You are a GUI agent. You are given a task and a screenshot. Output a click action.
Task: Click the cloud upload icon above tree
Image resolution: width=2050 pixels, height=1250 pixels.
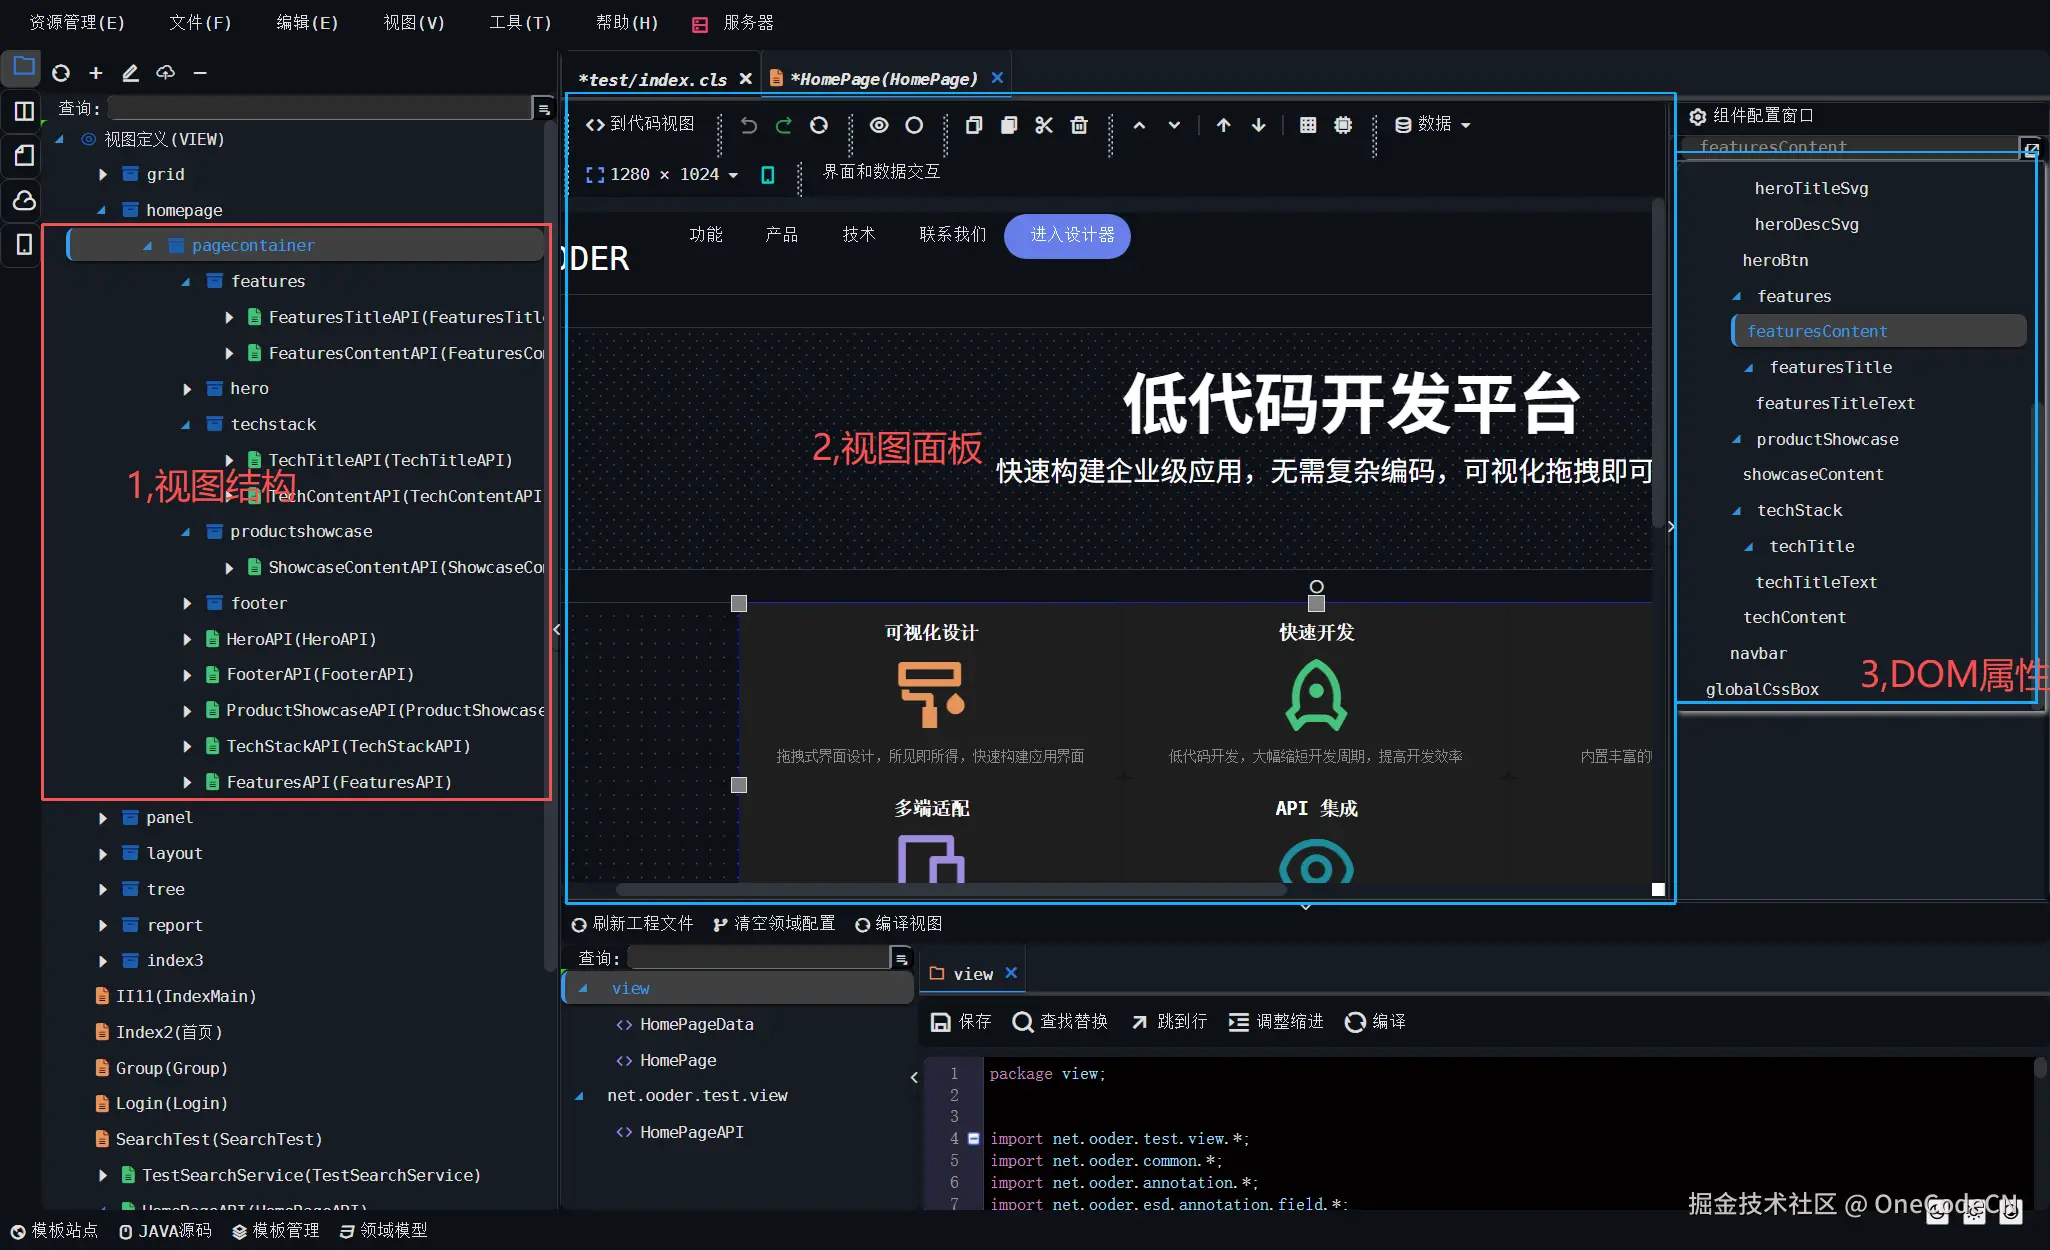pyautogui.click(x=165, y=73)
